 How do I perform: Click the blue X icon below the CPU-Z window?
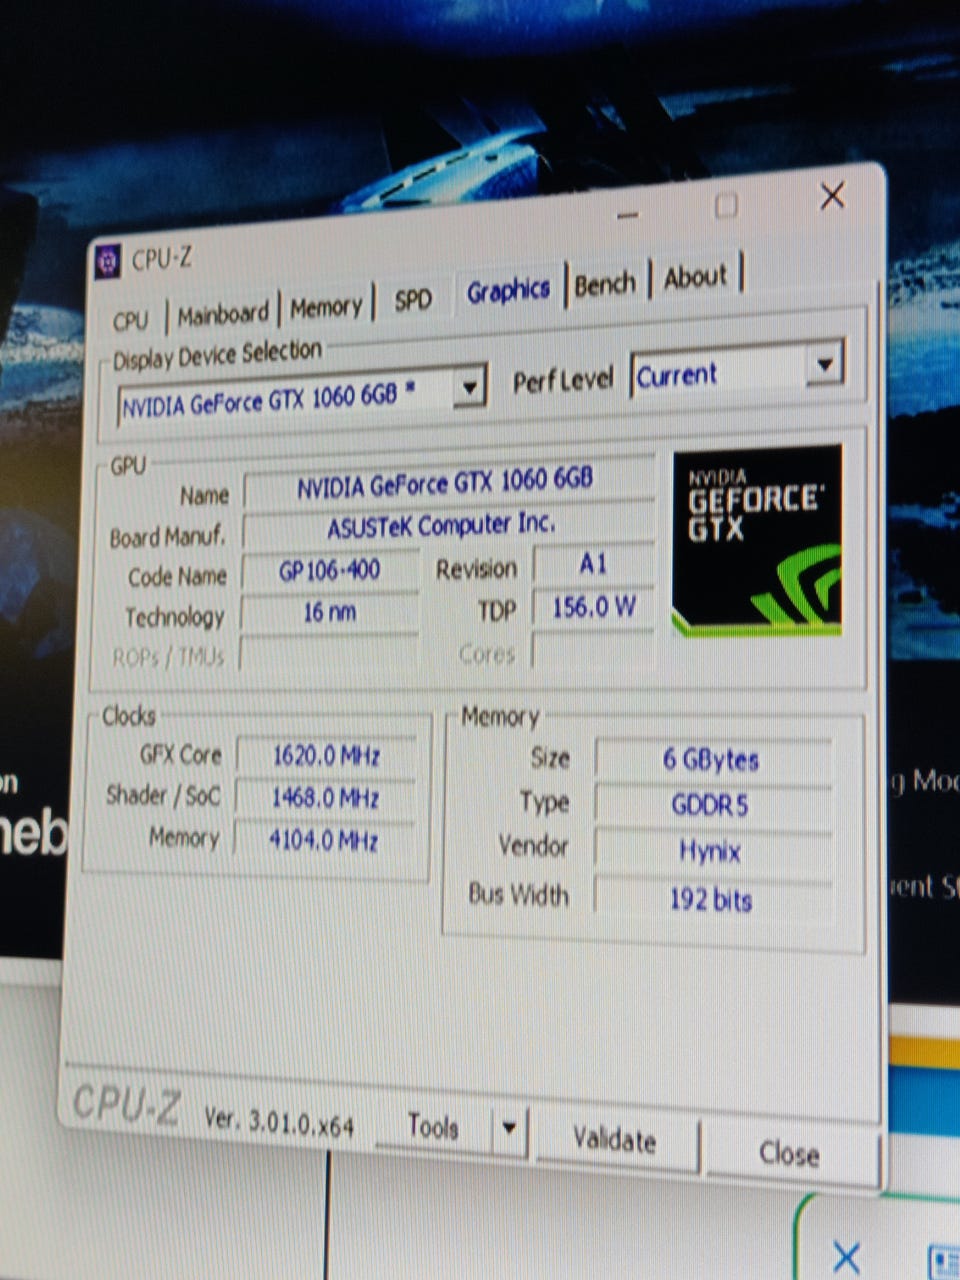pyautogui.click(x=846, y=1257)
